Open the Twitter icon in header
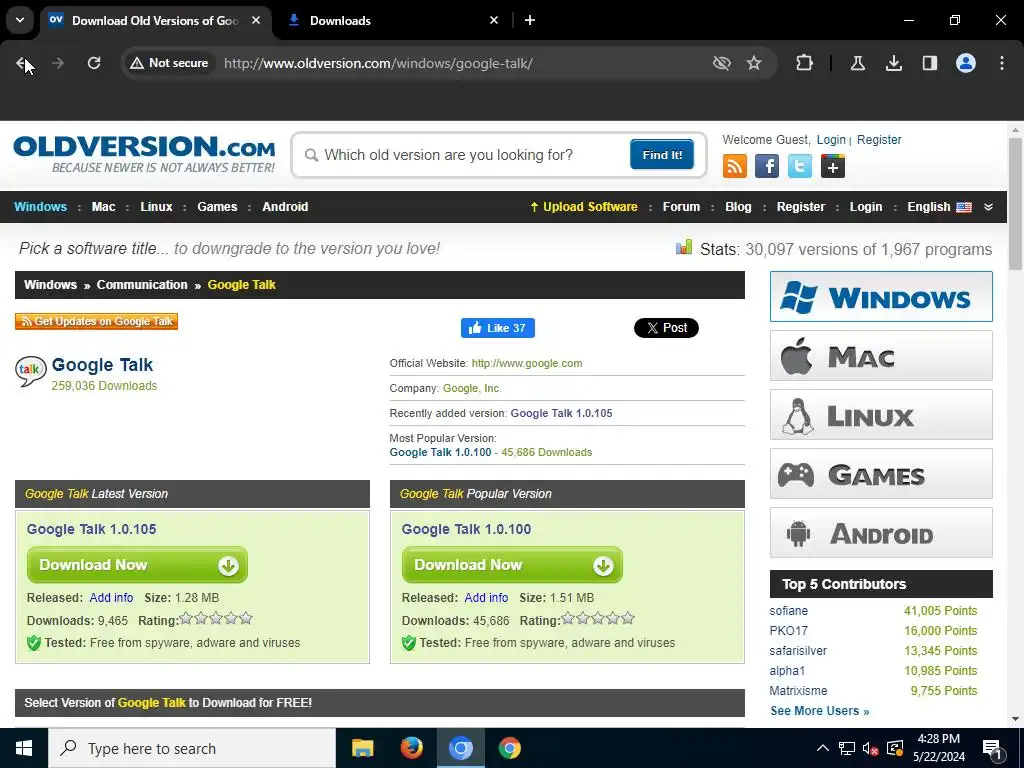1024x768 pixels. pyautogui.click(x=800, y=167)
